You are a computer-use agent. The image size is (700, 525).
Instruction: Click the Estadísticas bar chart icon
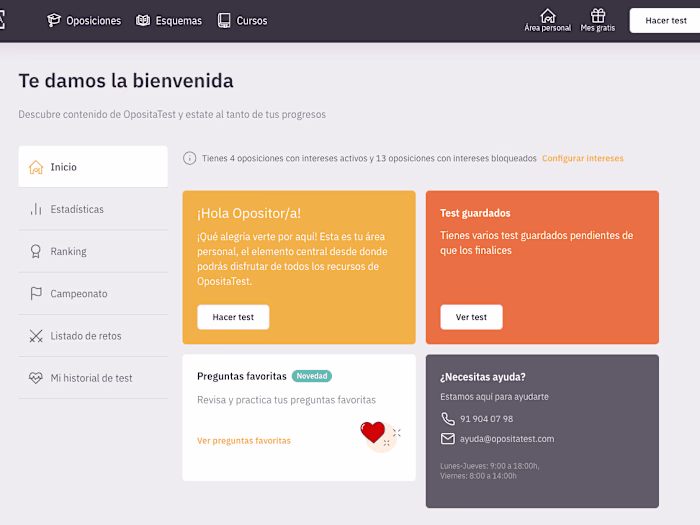(36, 209)
